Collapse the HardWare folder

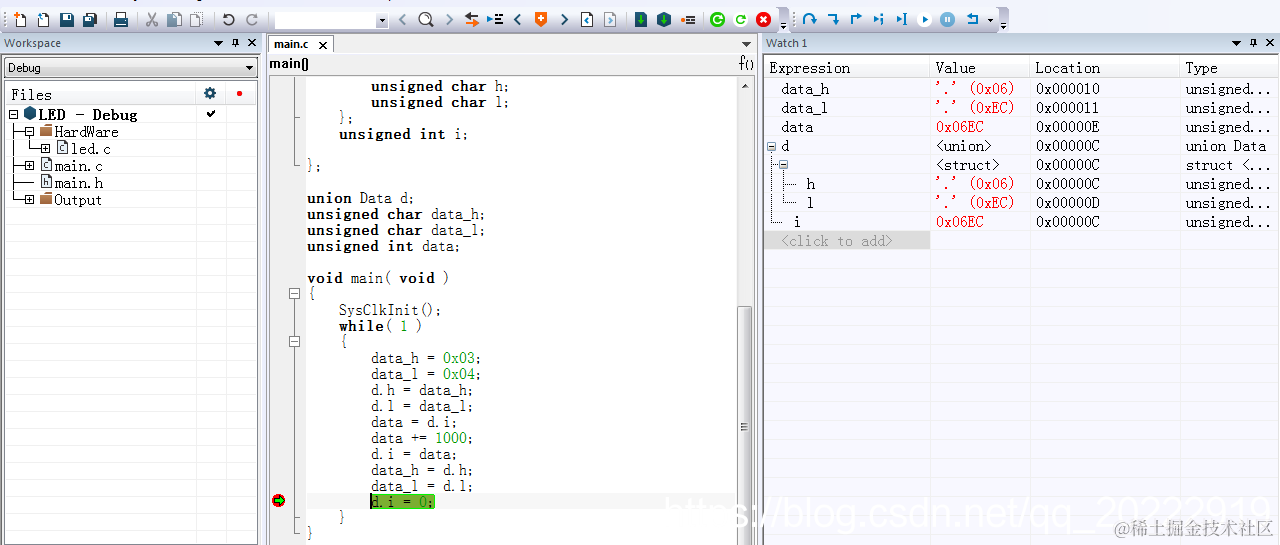[30, 132]
